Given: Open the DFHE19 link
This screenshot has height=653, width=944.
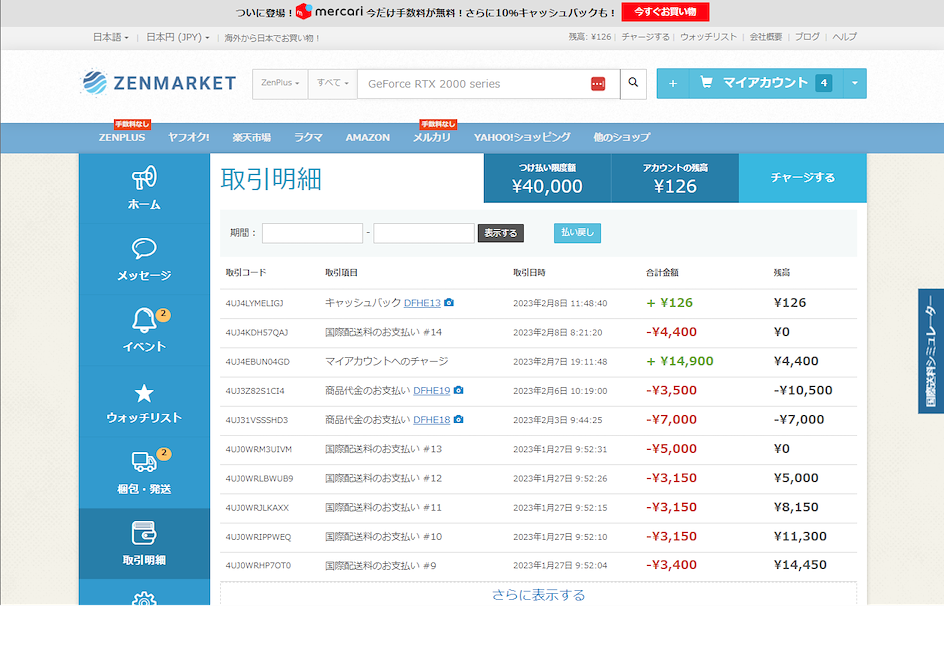Looking at the screenshot, I should click(432, 390).
